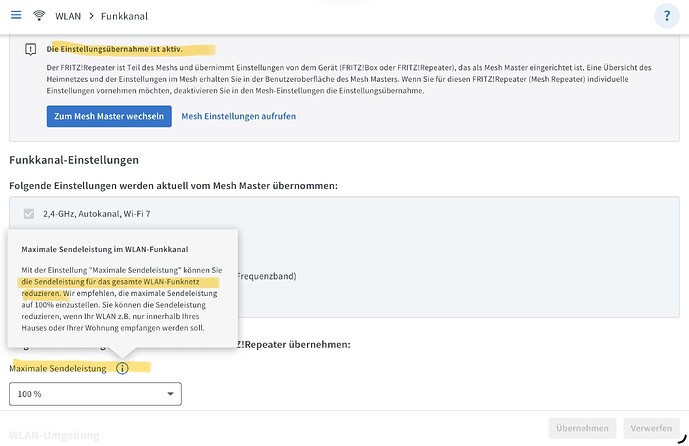
Task: Click the highlighted Einstellungsübernahme ist aktiv text
Action: 115,49
